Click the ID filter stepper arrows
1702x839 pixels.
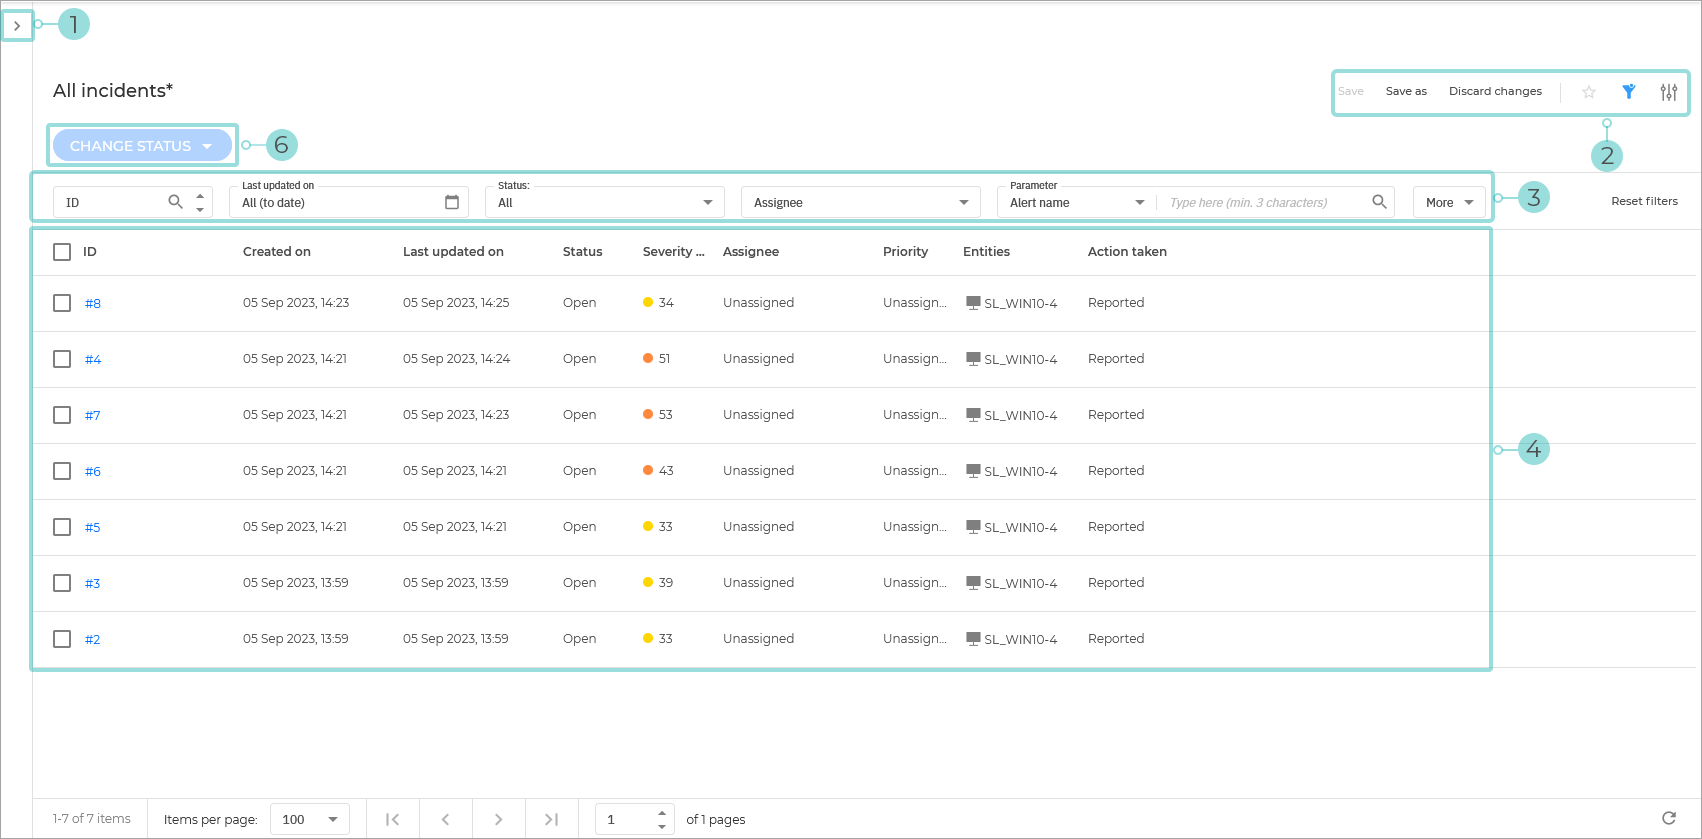[x=200, y=202]
